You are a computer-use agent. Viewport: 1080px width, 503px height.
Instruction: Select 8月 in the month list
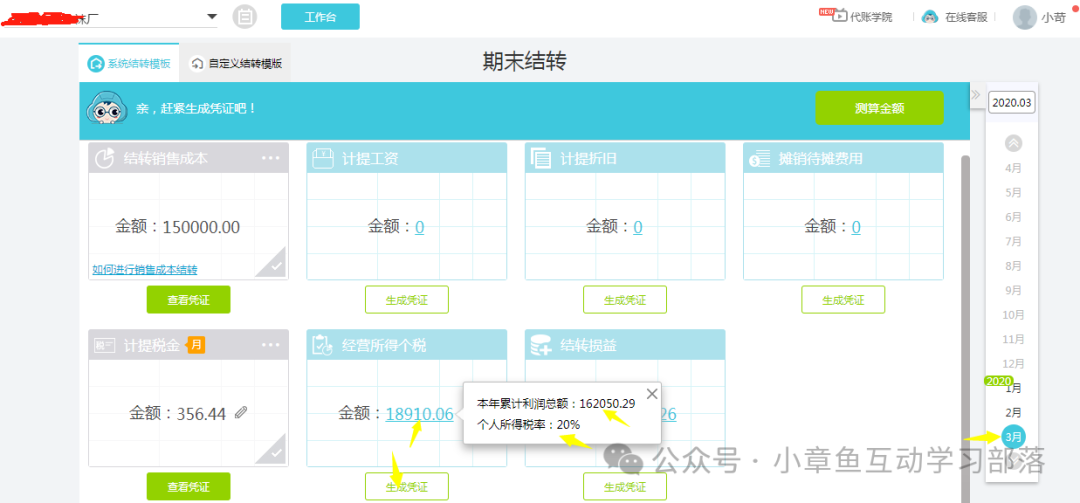coord(1013,266)
